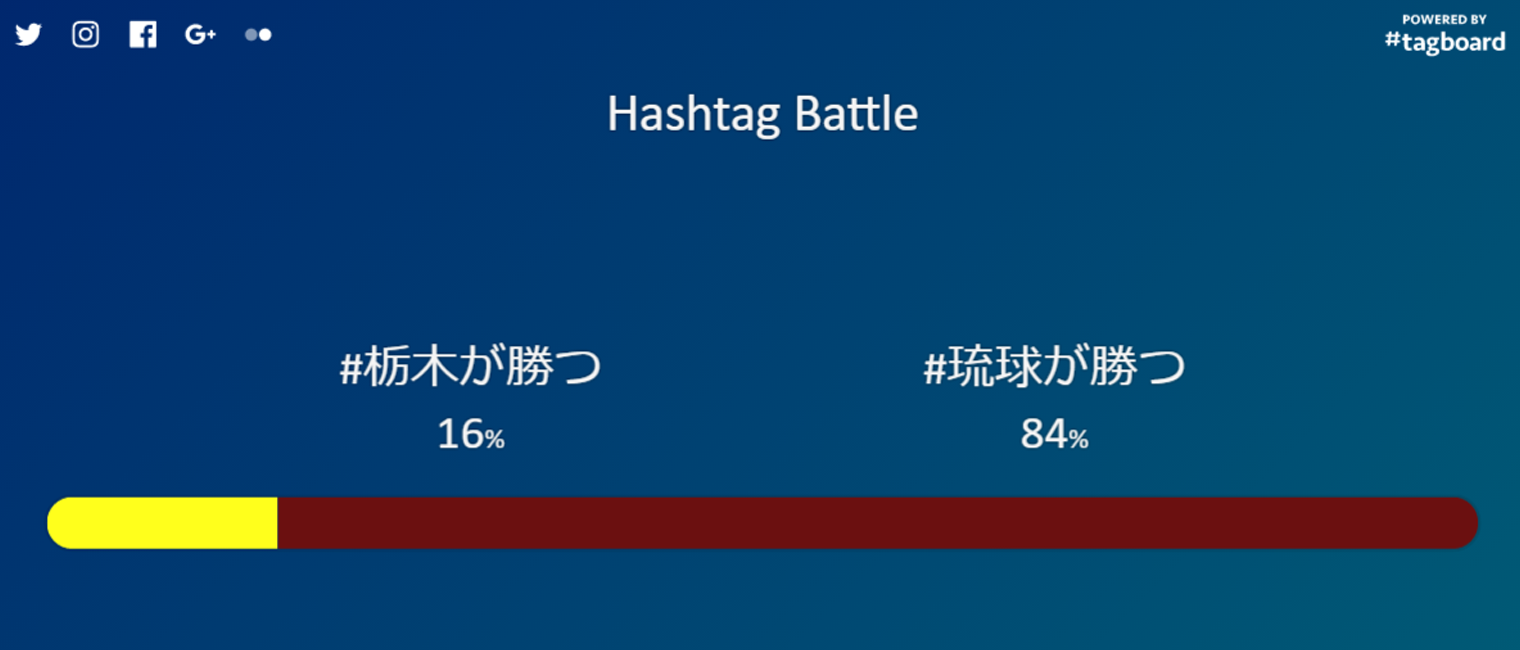The height and width of the screenshot is (650, 1520).
Task: Click the number 16 under #栃木が勝つ
Action: point(460,434)
